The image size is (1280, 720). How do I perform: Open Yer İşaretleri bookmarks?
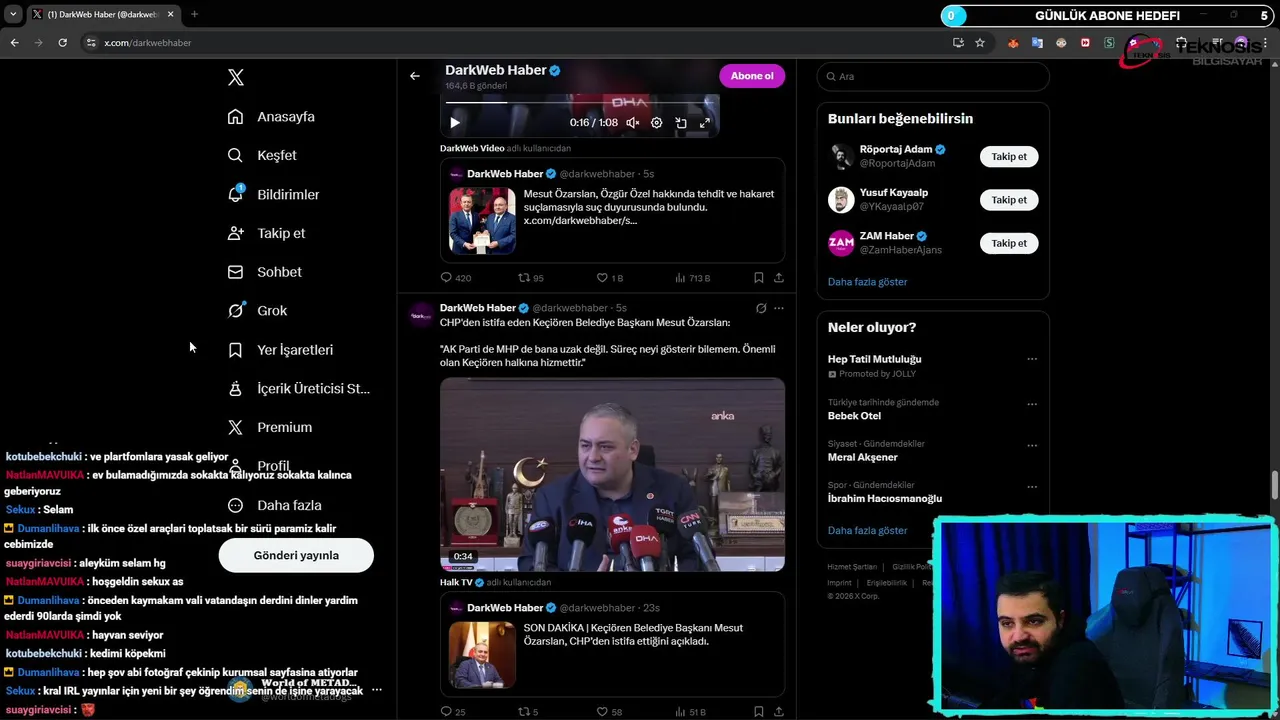coord(280,350)
